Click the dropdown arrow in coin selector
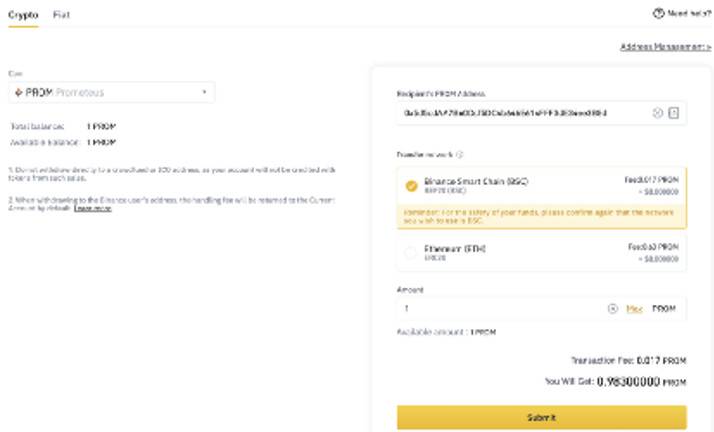The width and height of the screenshot is (714, 432). click(204, 92)
